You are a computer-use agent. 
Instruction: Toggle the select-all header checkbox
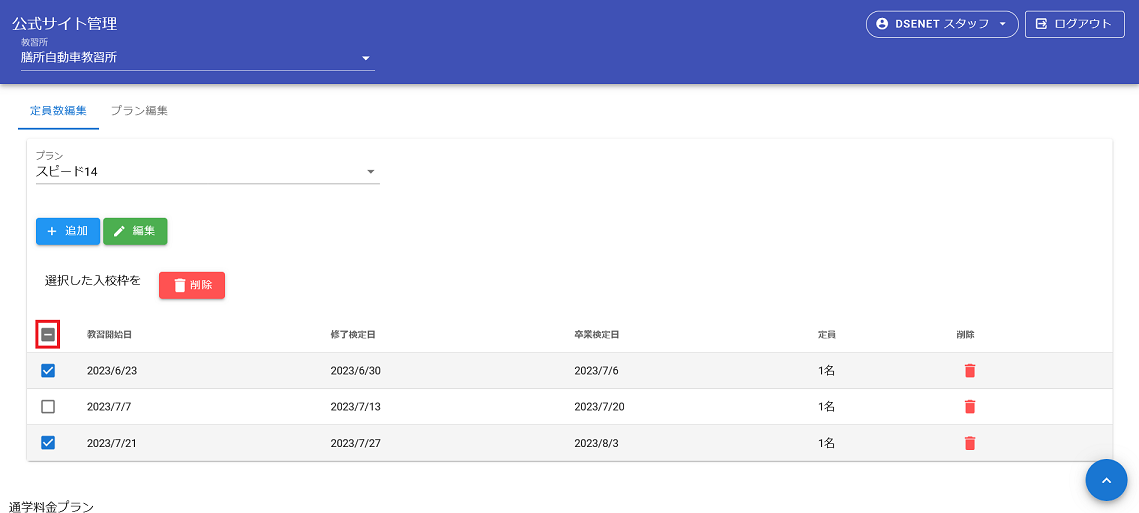tap(48, 335)
